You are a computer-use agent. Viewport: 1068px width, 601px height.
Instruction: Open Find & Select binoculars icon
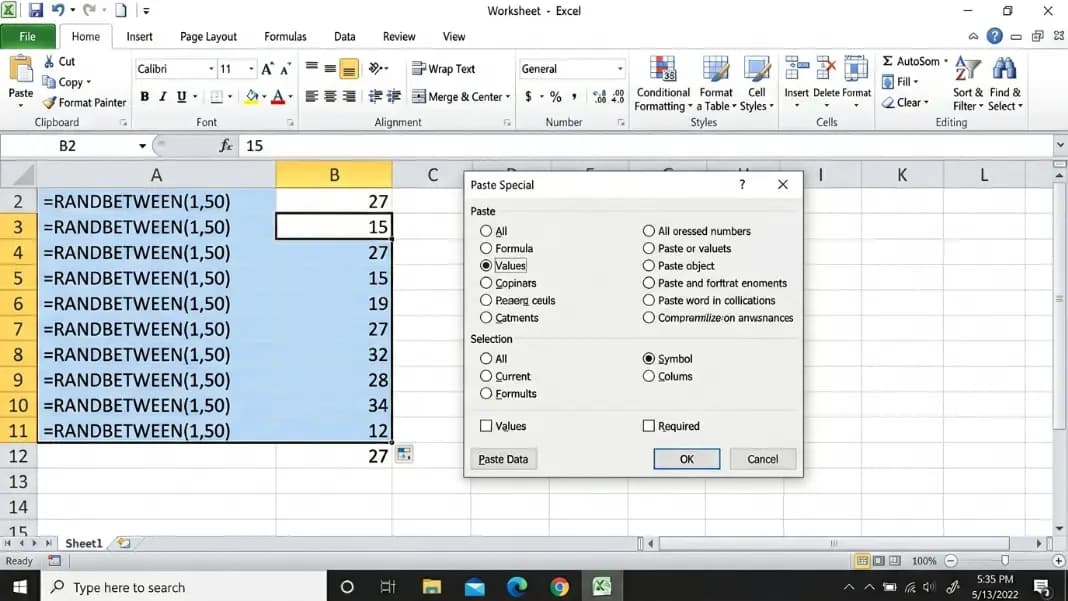[x=1004, y=70]
